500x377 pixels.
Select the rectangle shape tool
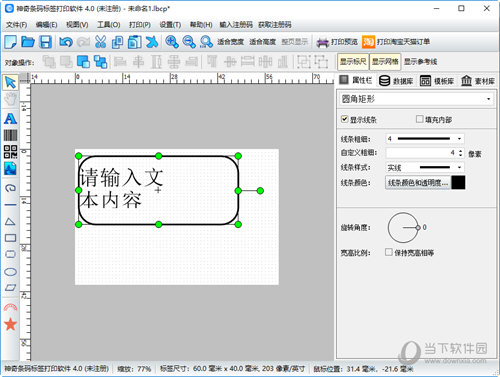(10, 238)
